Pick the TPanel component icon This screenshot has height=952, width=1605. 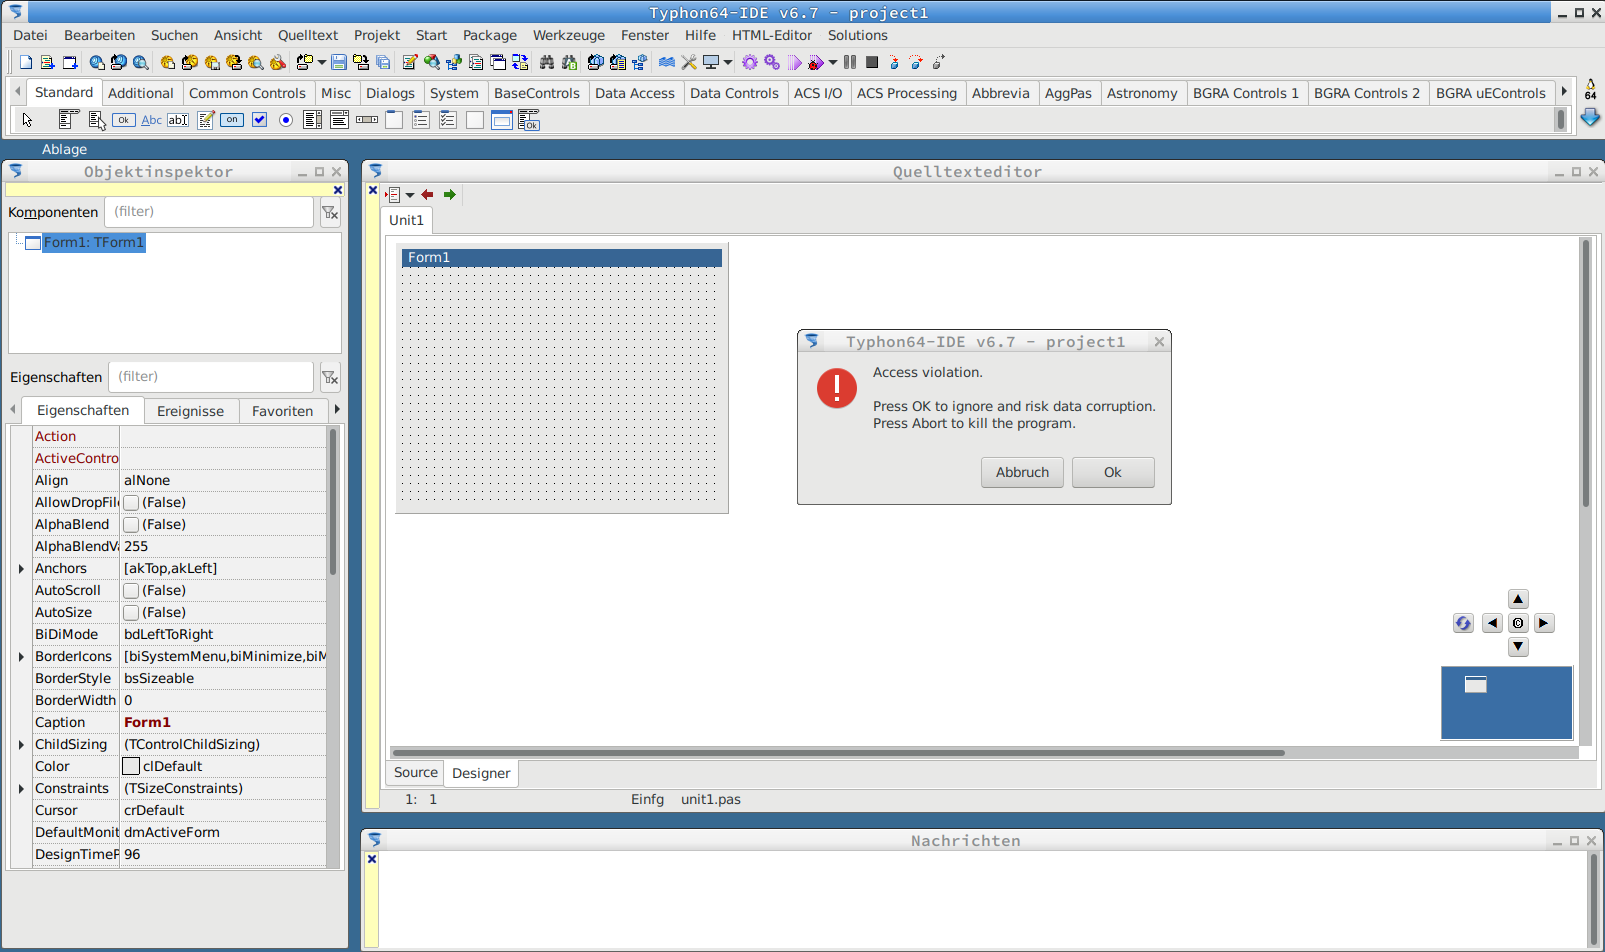click(x=475, y=120)
